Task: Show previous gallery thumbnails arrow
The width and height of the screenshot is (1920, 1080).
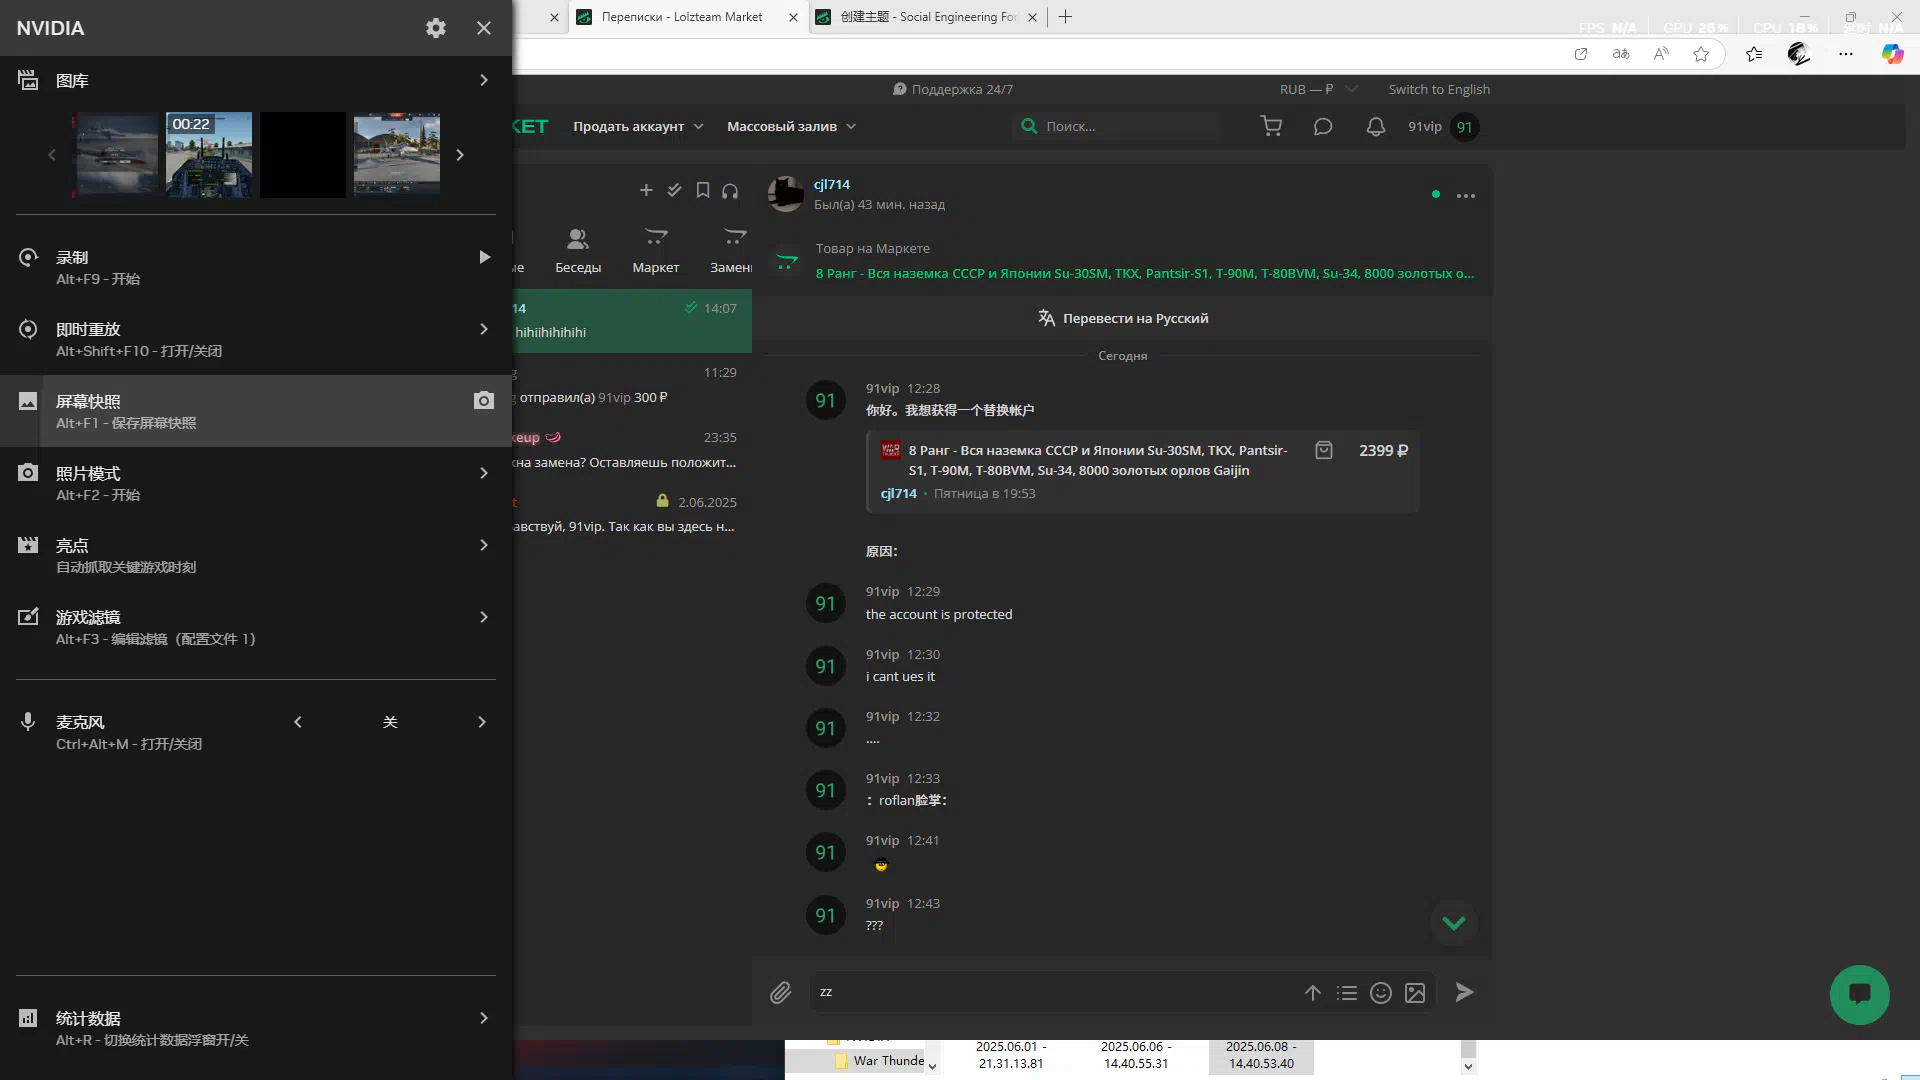Action: click(x=52, y=155)
